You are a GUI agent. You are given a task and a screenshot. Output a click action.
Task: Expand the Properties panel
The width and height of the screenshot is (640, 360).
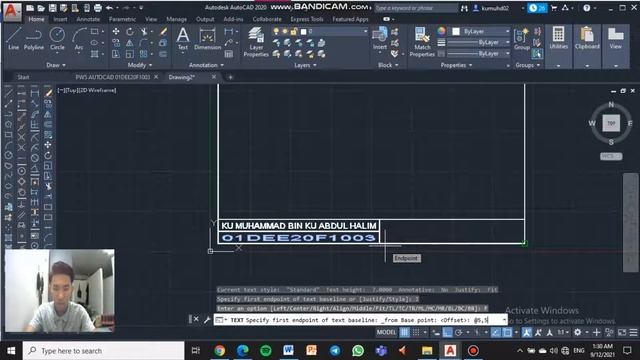[456, 65]
